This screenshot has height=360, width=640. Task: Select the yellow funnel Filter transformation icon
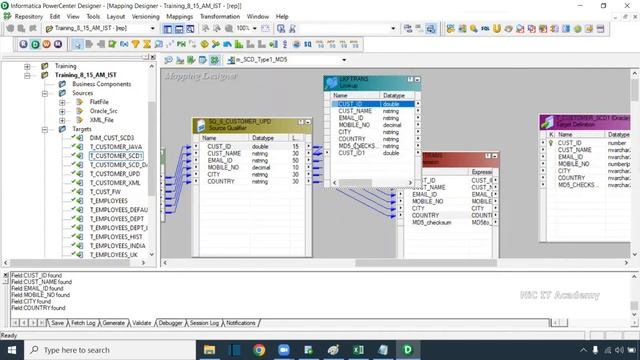click(136, 44)
